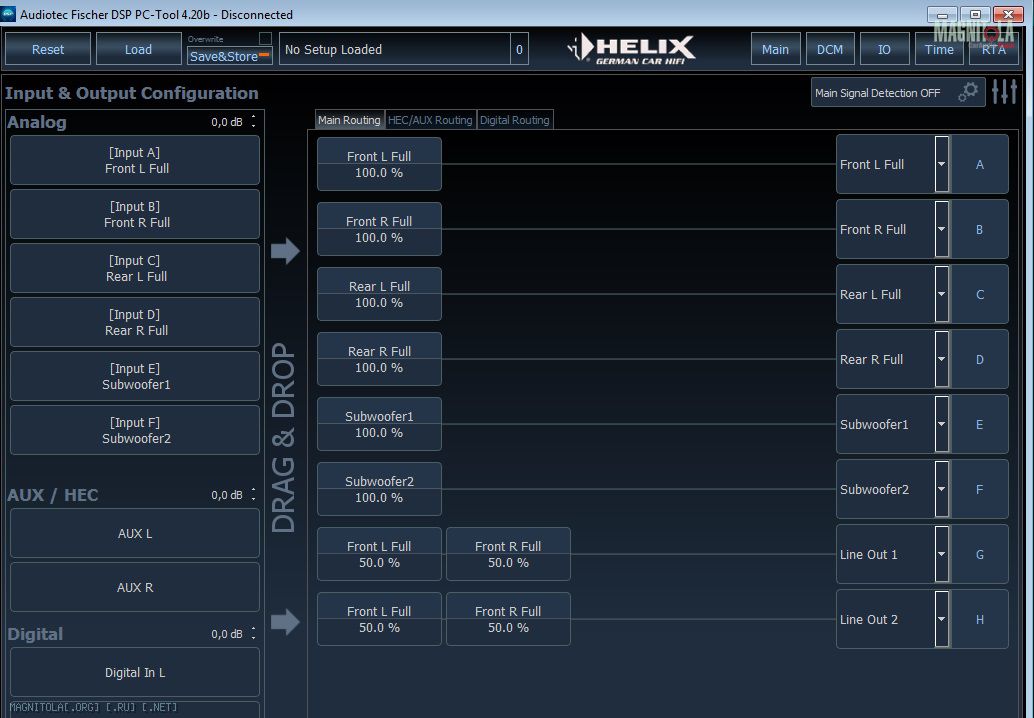Adjust the AUX / HEC gain stepper
The image size is (1034, 718).
253,495
